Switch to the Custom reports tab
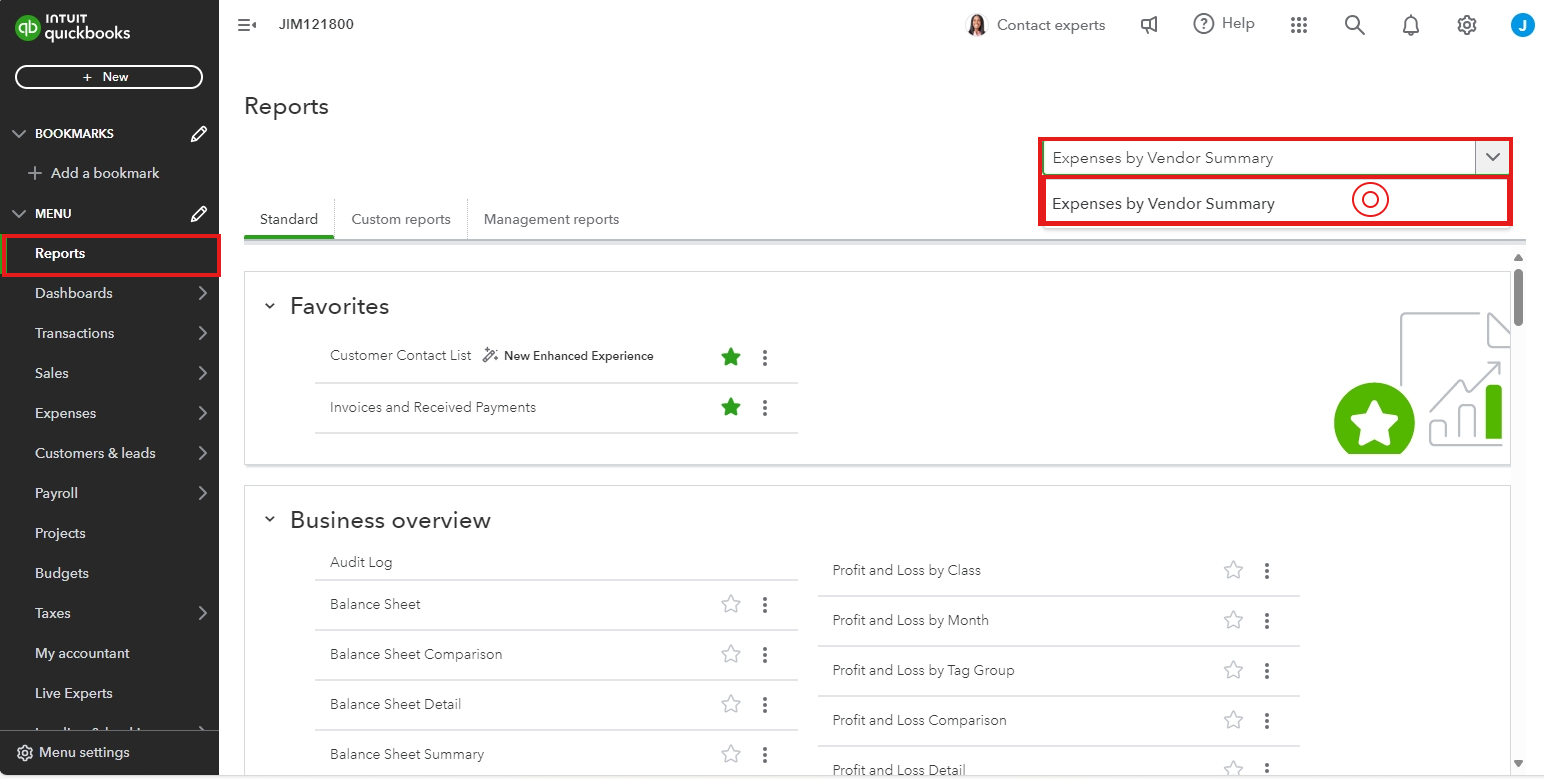This screenshot has height=779, width=1544. pyautogui.click(x=401, y=219)
